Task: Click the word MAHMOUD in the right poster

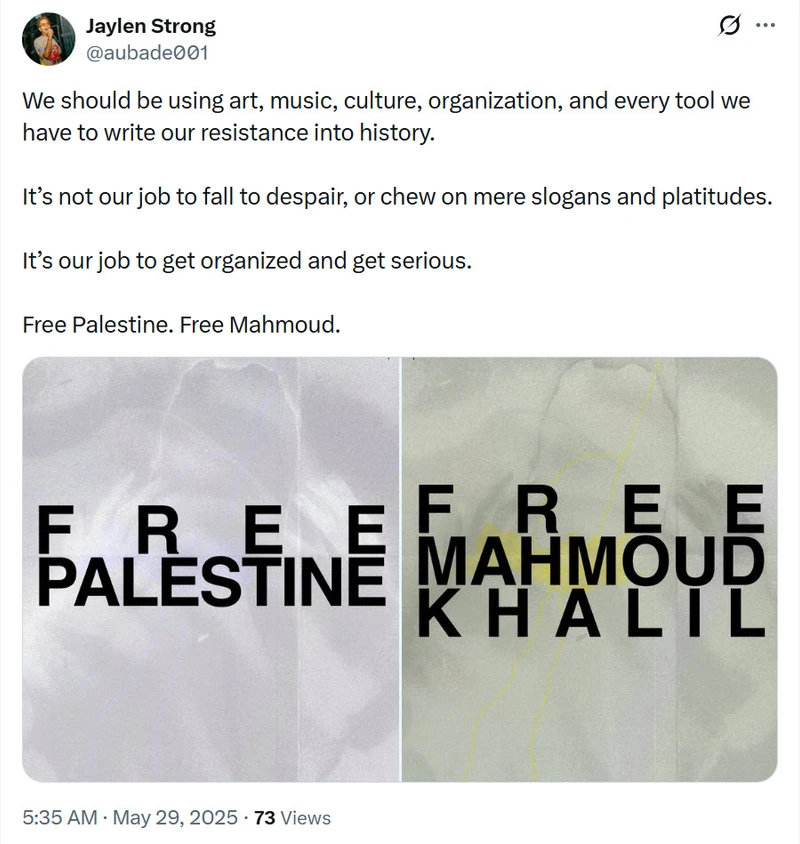Action: pyautogui.click(x=591, y=561)
